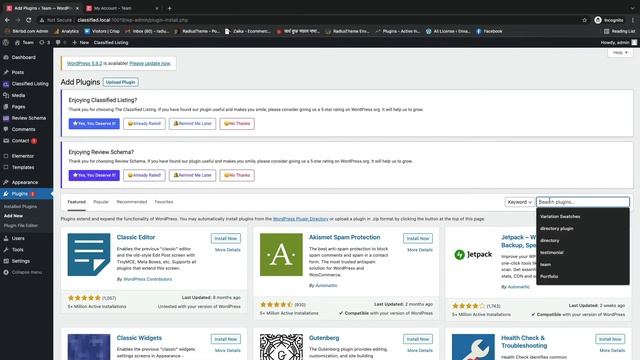Open the Keyword search type dropdown
The width and height of the screenshot is (640, 360).
tap(519, 202)
